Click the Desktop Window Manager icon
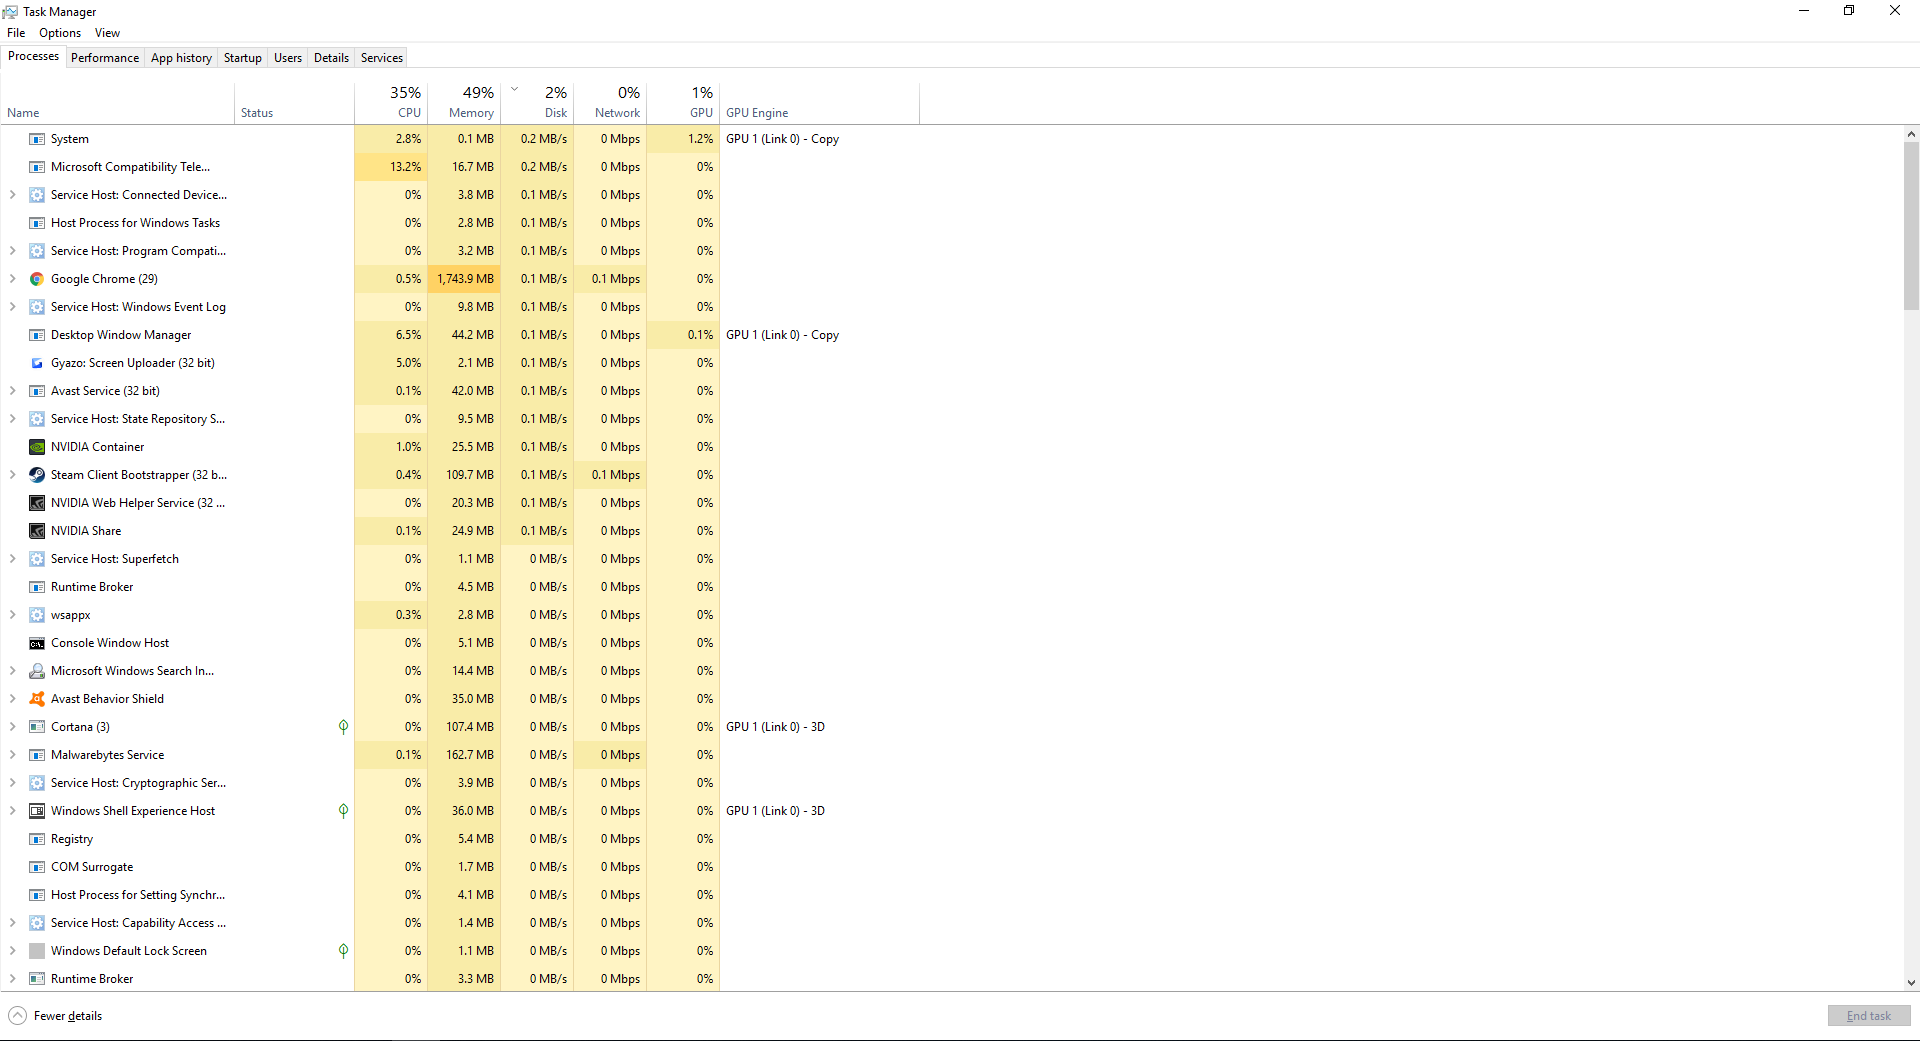 [37, 335]
